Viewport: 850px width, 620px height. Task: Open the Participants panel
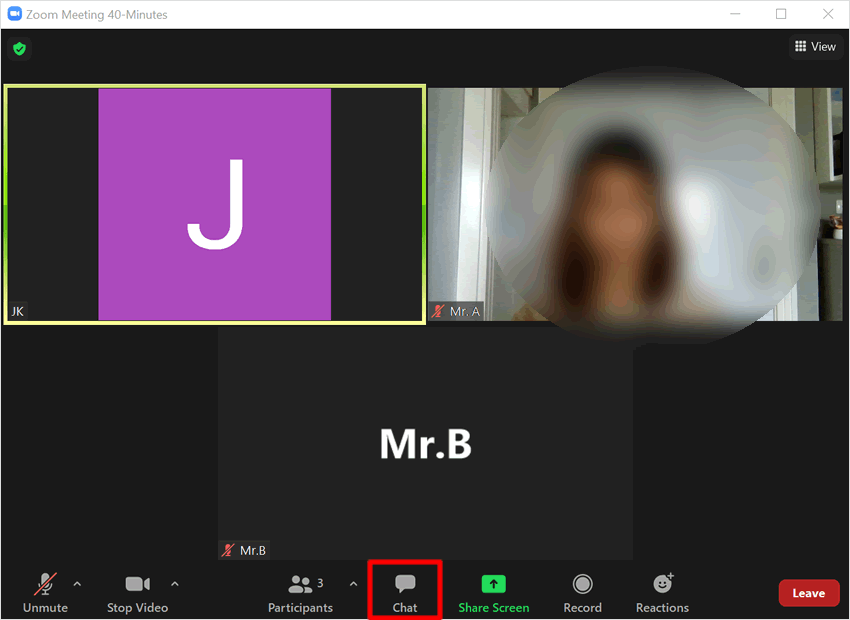pyautogui.click(x=300, y=593)
